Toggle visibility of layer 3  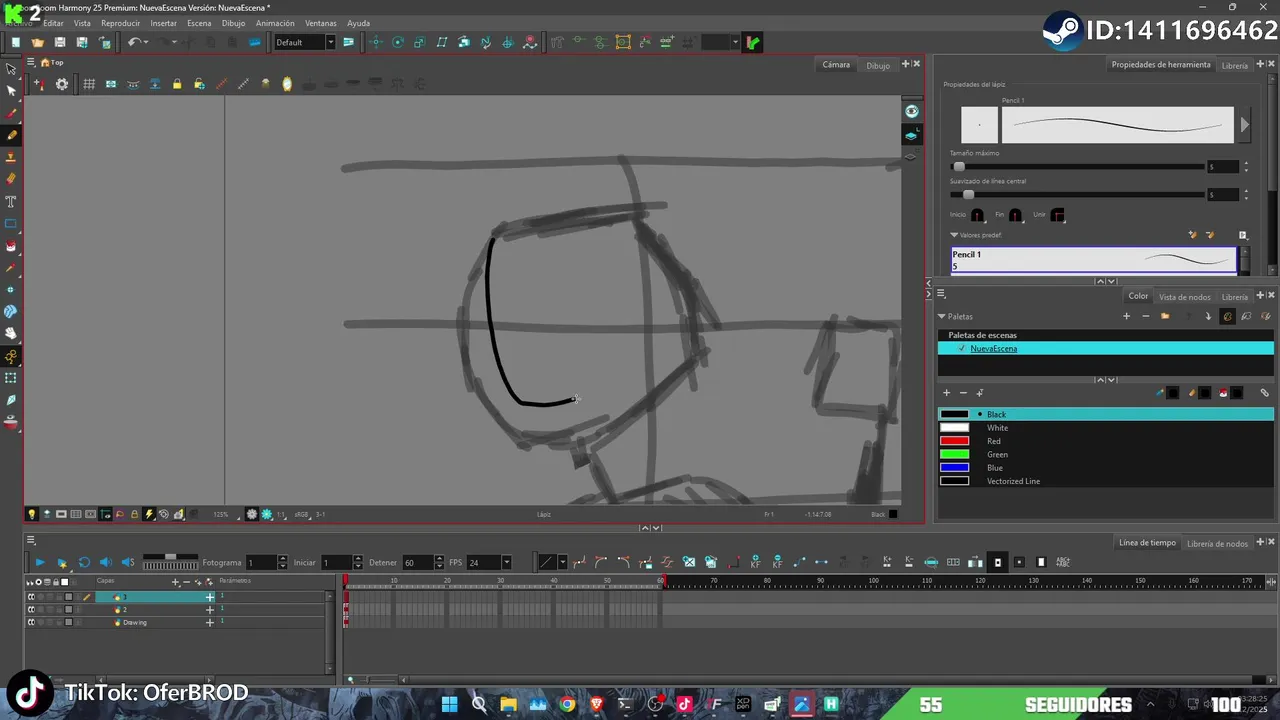point(31,597)
